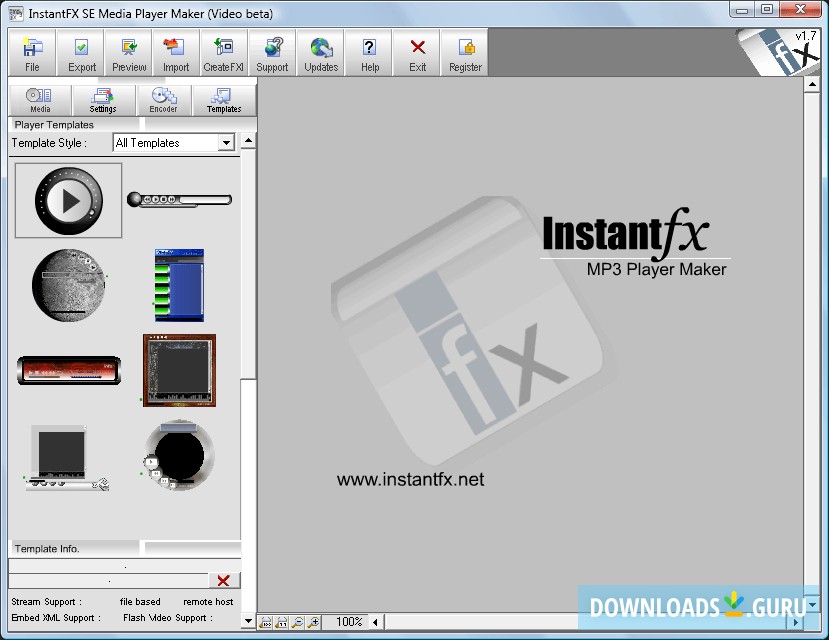
Task: Click the 'Embed XML Support :' label
Action: tap(56, 617)
